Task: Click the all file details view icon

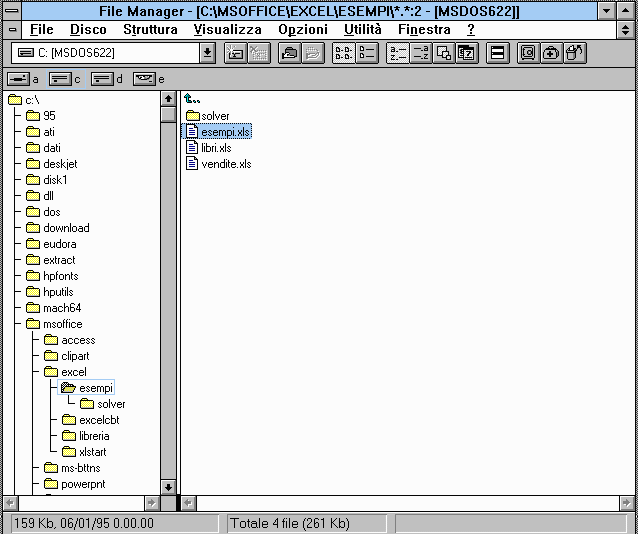Action: tap(366, 53)
